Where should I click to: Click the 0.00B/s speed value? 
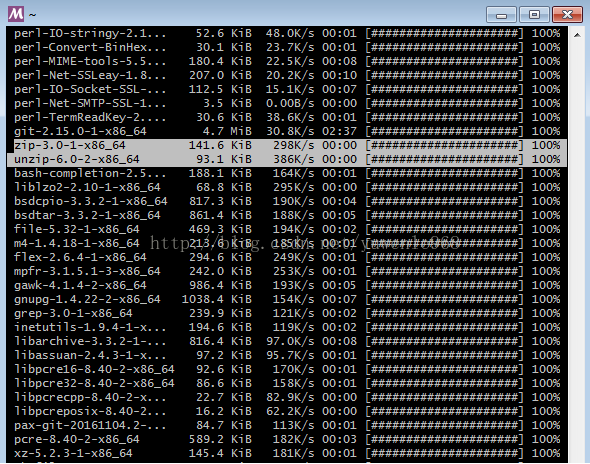[290, 103]
